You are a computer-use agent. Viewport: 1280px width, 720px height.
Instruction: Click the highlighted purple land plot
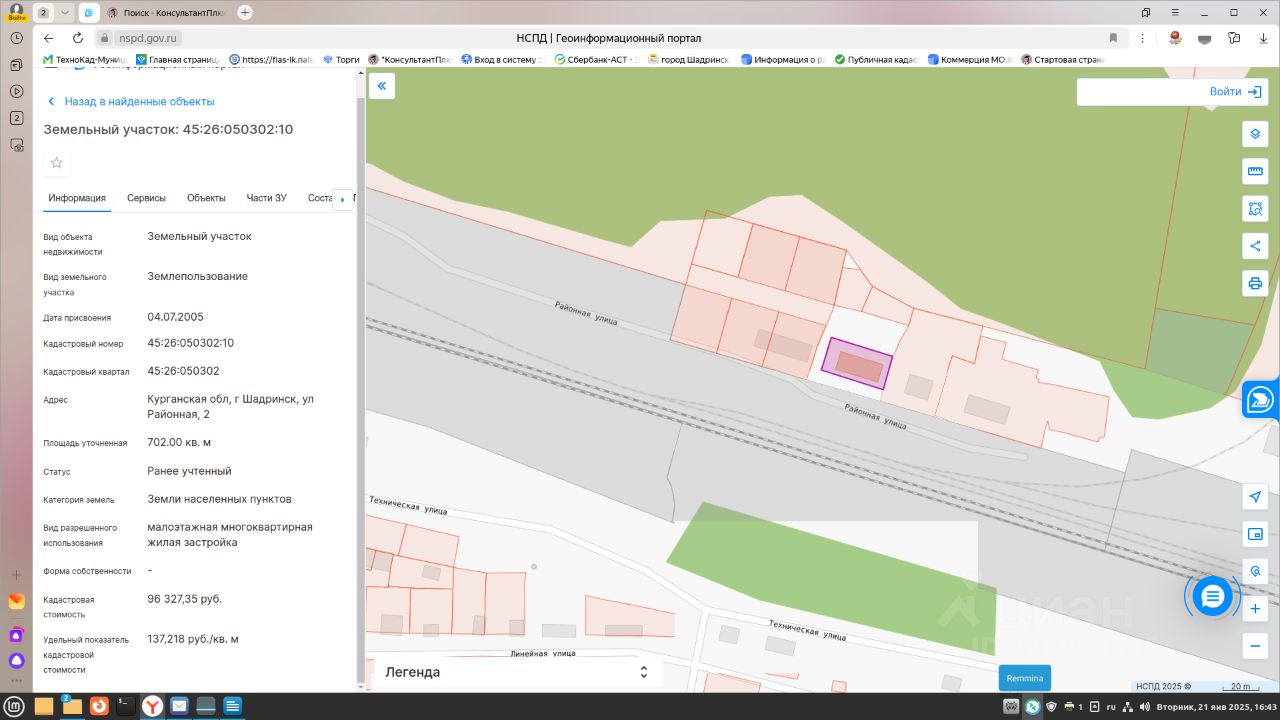(856, 364)
